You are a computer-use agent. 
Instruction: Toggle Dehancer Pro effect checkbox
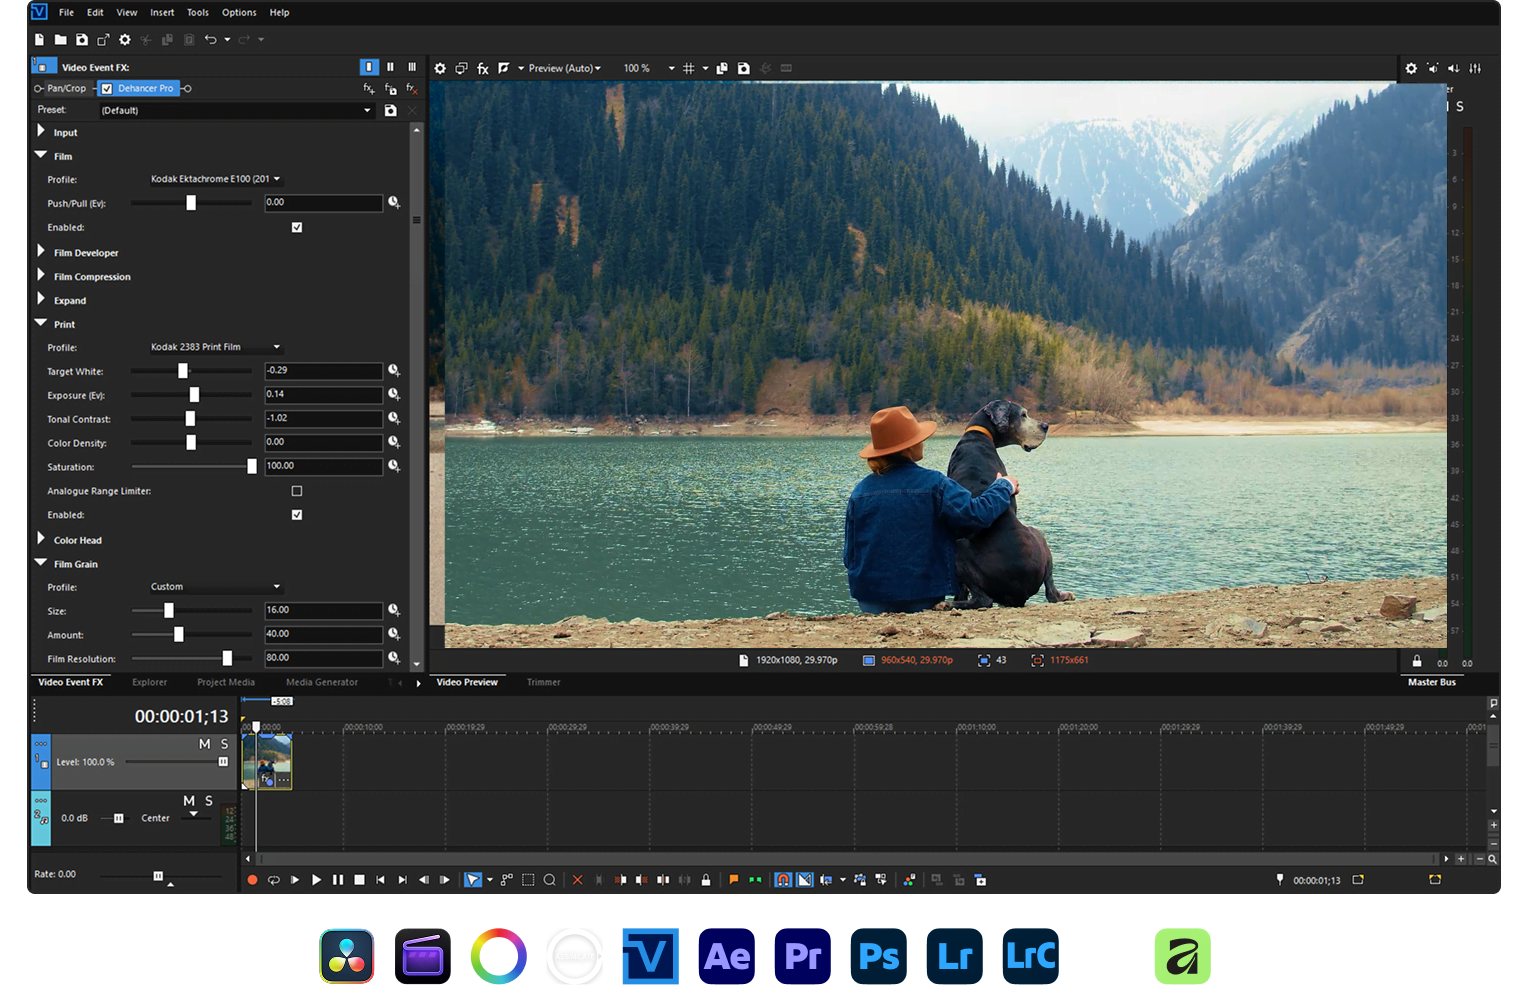point(107,88)
